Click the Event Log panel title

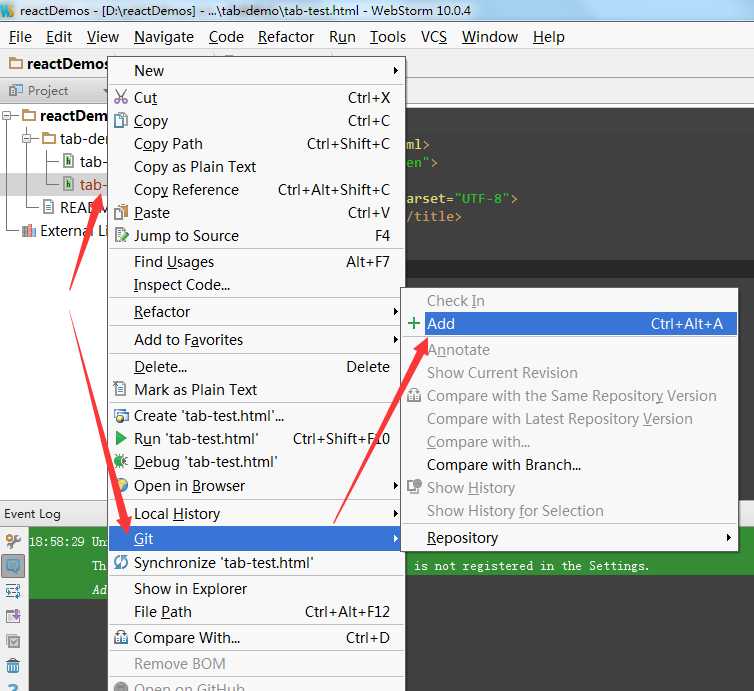click(32, 514)
